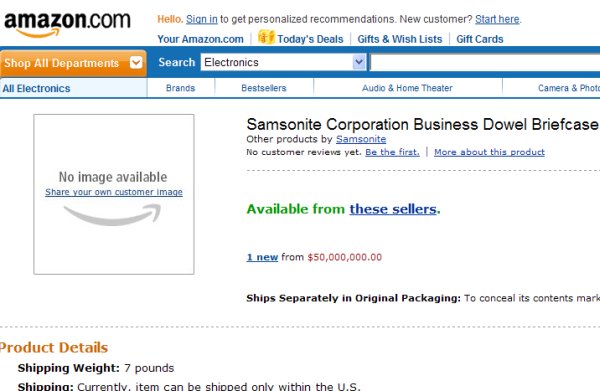Click the Start here link

(497, 19)
